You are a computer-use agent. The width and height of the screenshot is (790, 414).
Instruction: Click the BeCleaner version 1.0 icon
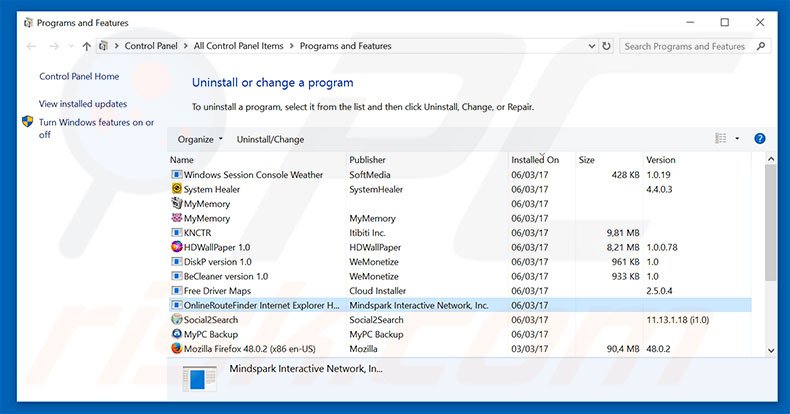176,276
